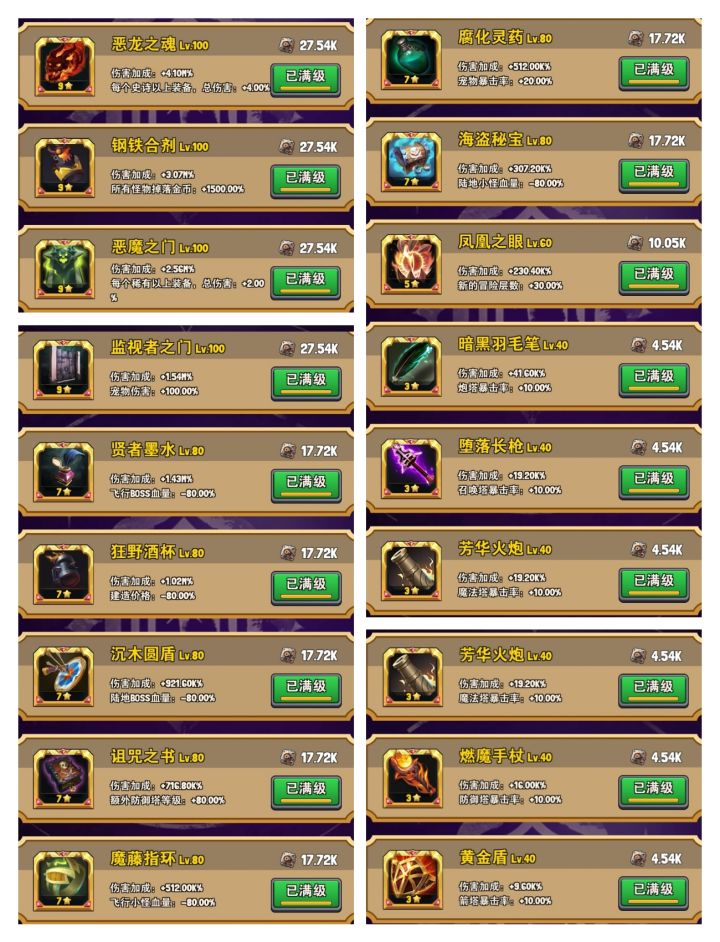Tap the 钢铁合剂 potion item icon

64,168
